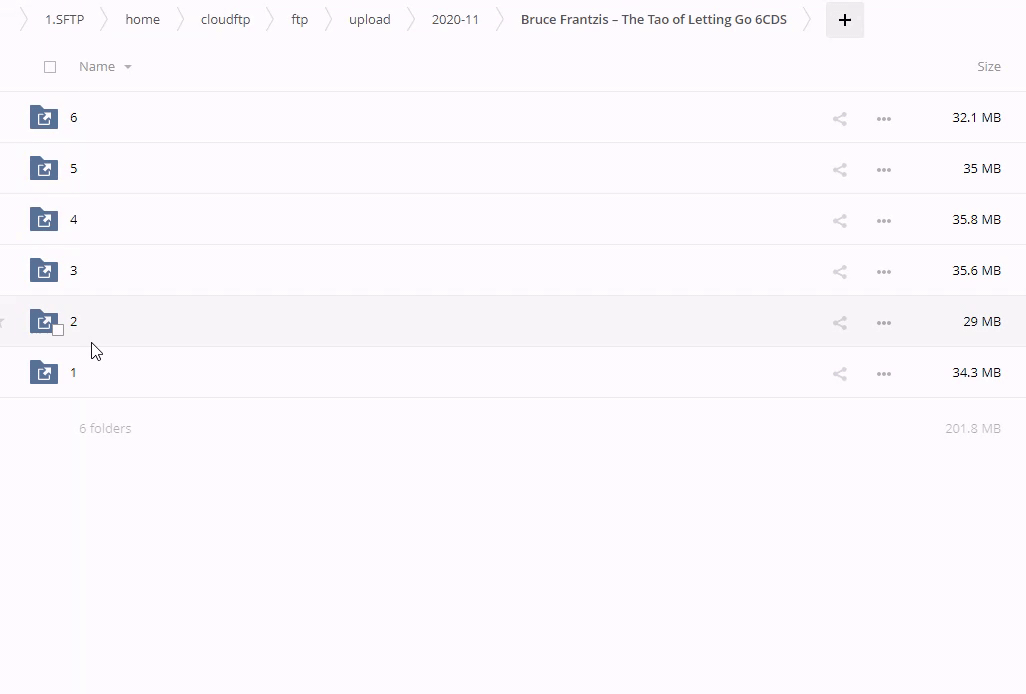Open the more-options menu for folder 5
Viewport: 1026px width, 694px height.
tap(883, 170)
